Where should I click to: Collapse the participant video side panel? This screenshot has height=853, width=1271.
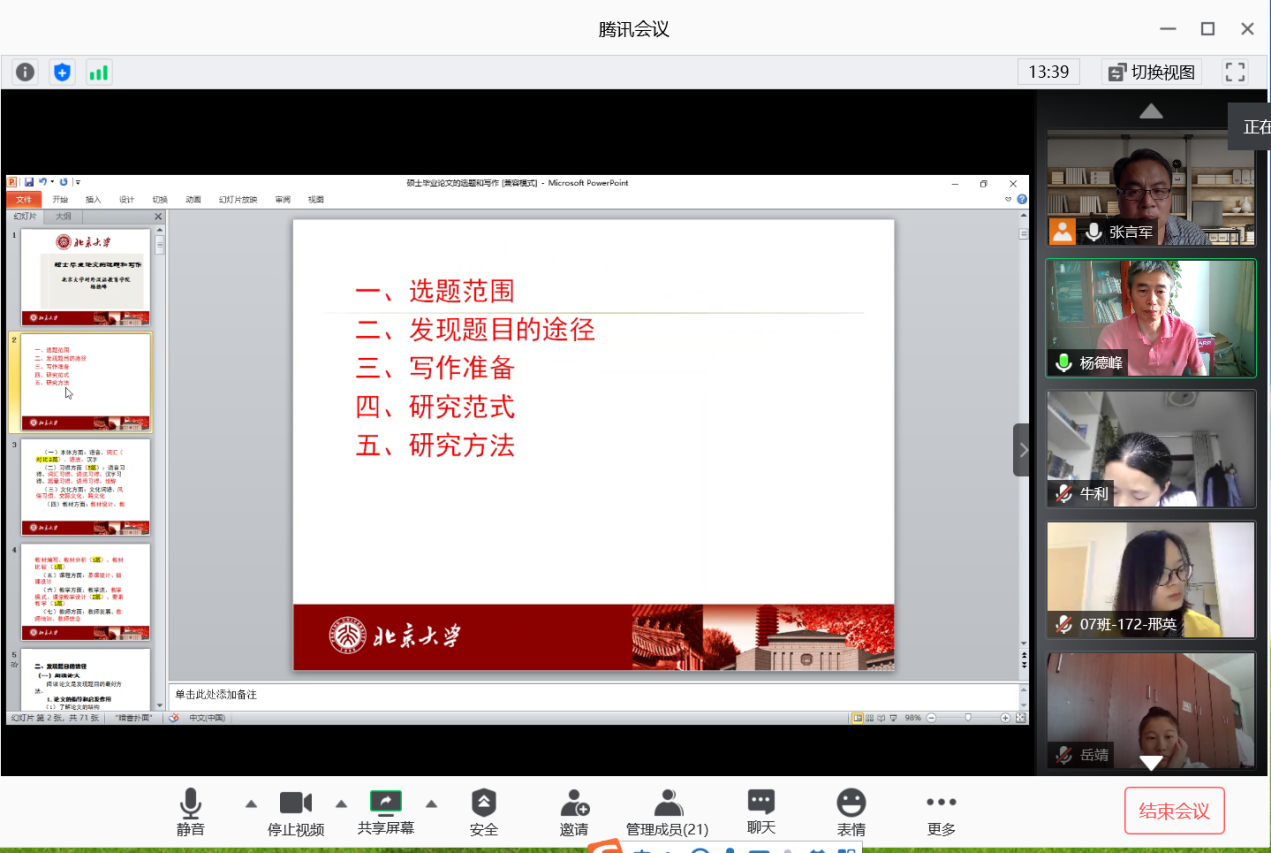1022,450
